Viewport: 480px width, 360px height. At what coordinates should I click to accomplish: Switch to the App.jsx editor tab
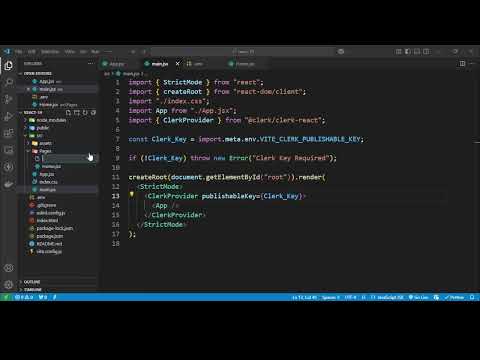click(x=117, y=64)
